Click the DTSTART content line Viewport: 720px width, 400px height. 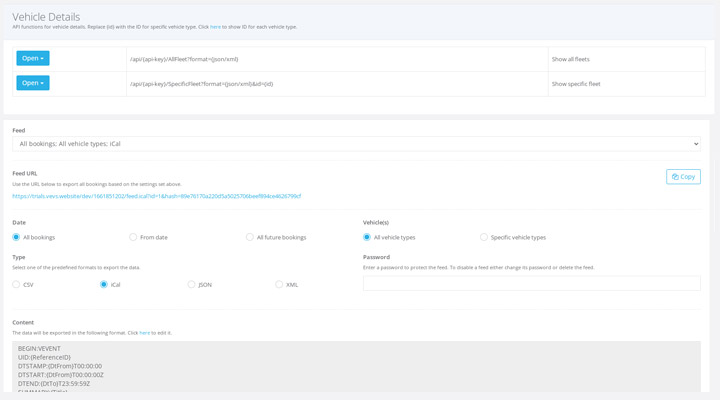pos(61,375)
